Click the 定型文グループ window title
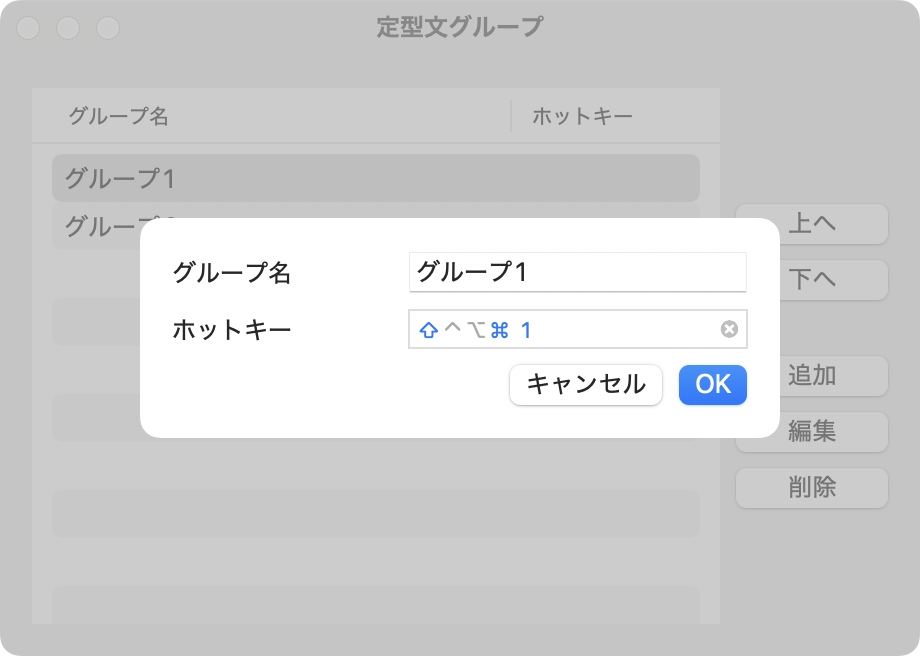Image resolution: width=920 pixels, height=656 pixels. point(460,28)
